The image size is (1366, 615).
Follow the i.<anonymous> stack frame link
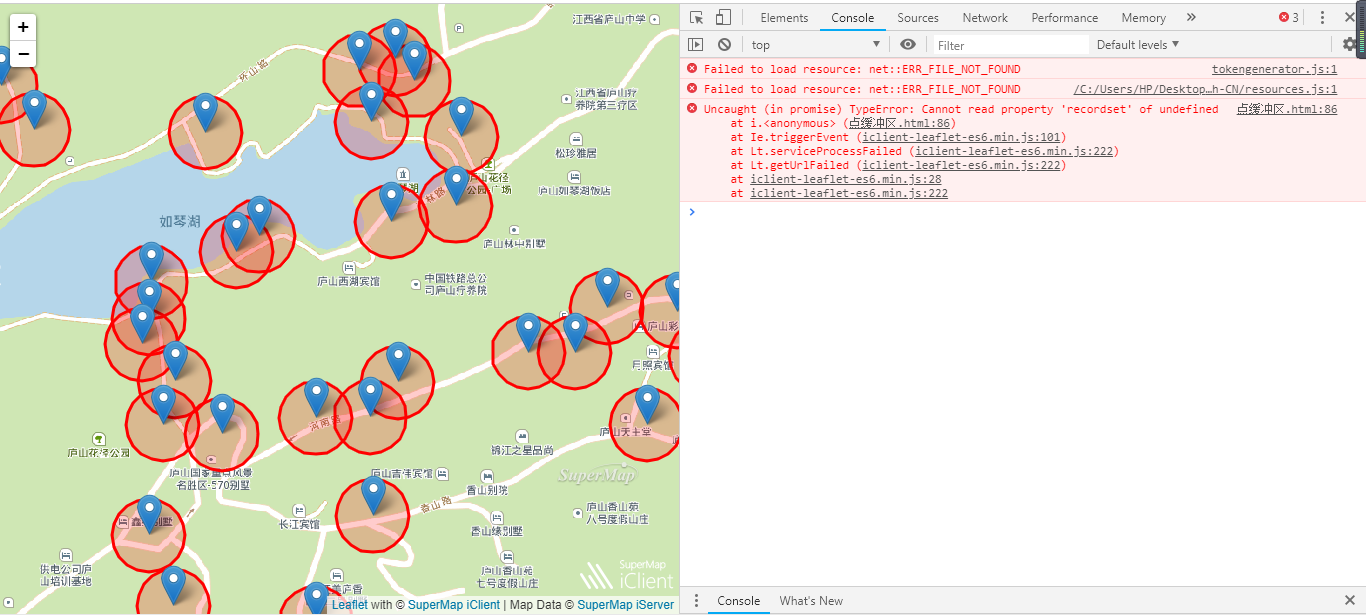coord(899,123)
